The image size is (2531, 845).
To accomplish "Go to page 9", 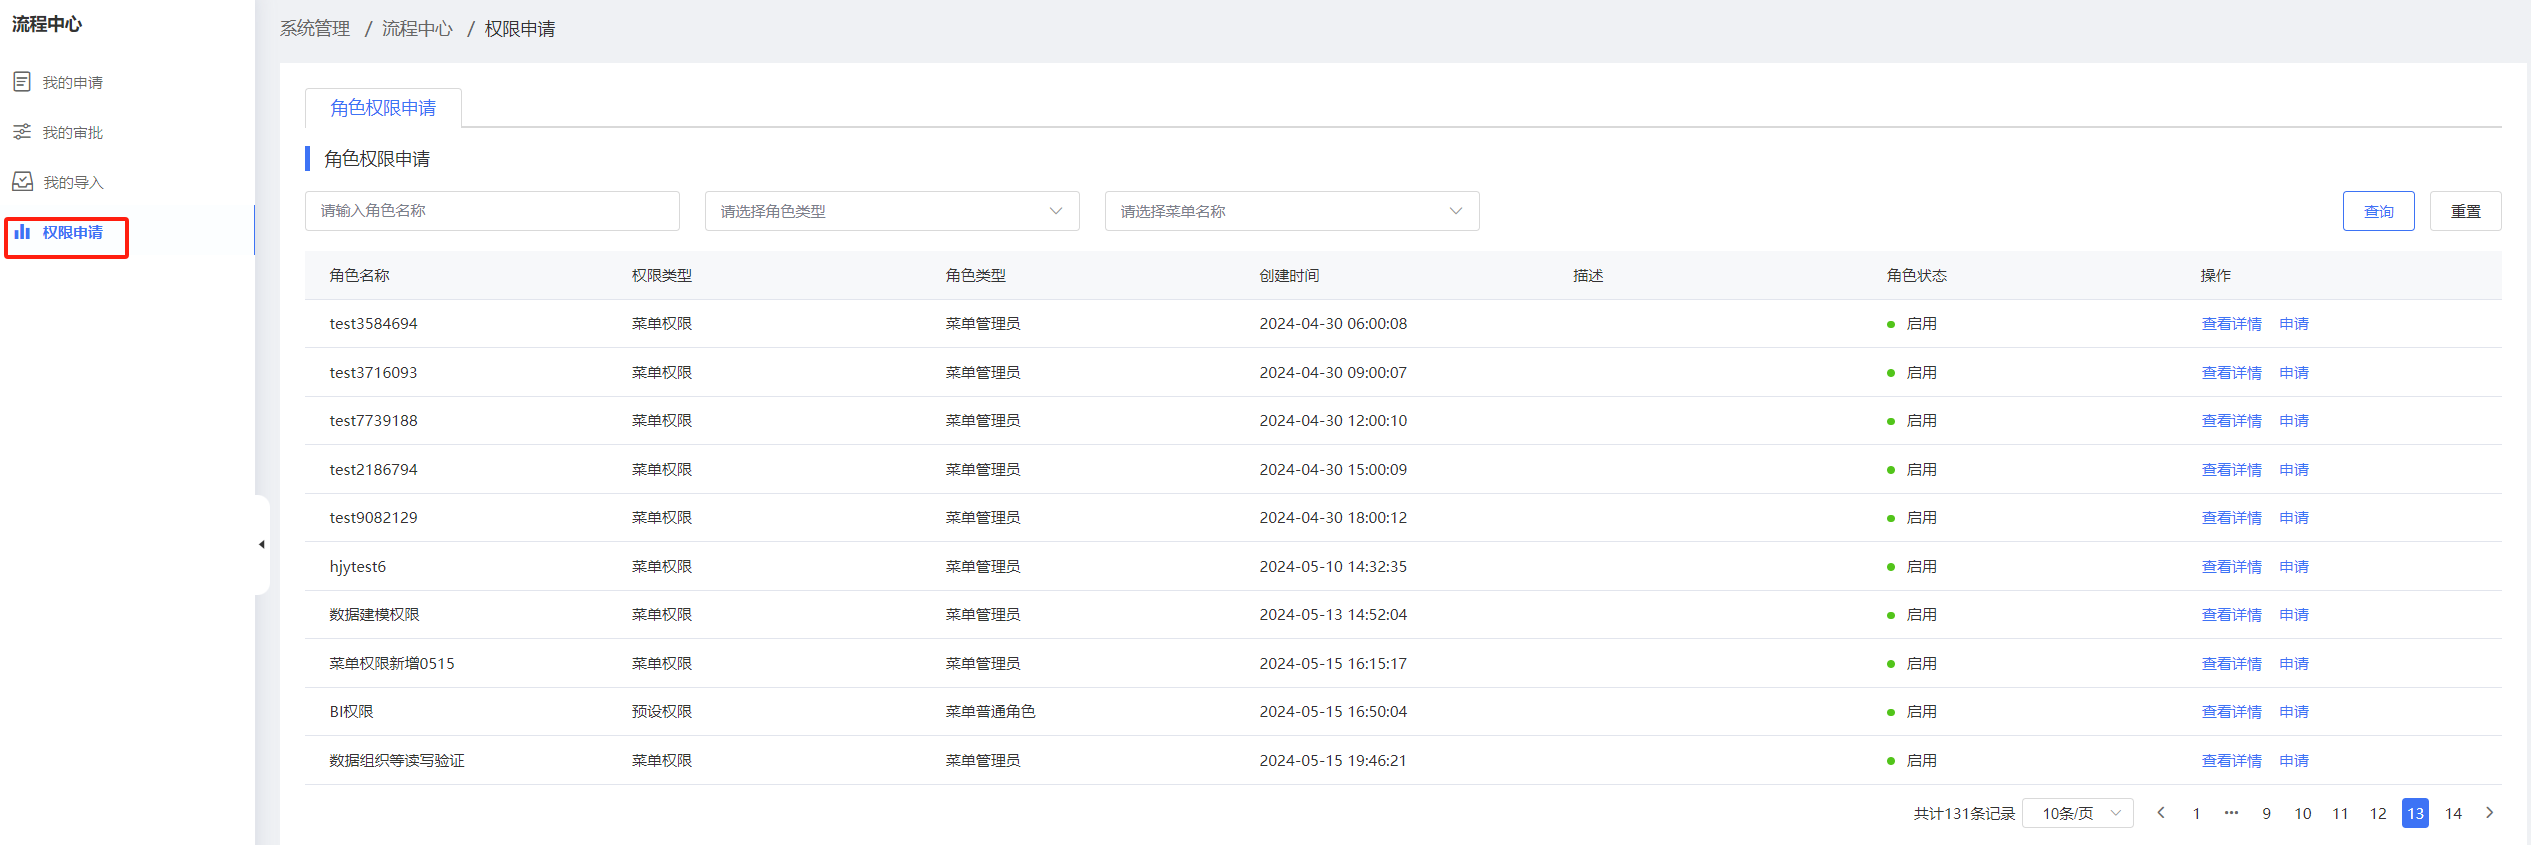I will point(2266,813).
